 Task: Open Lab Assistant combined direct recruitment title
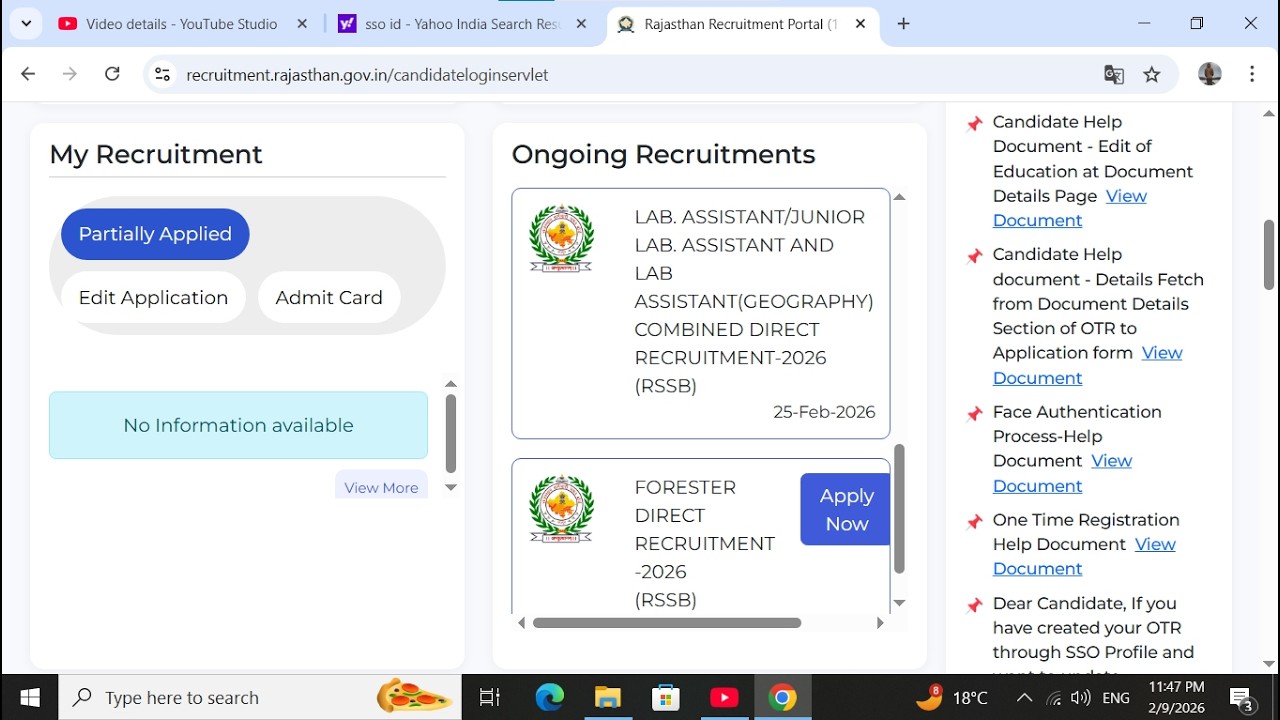[754, 301]
